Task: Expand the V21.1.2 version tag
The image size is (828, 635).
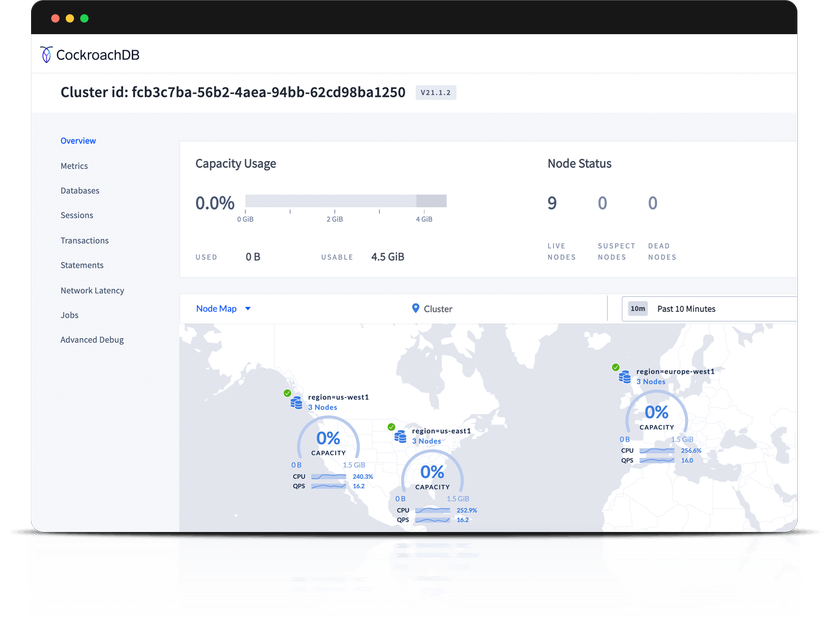Action: 435,92
